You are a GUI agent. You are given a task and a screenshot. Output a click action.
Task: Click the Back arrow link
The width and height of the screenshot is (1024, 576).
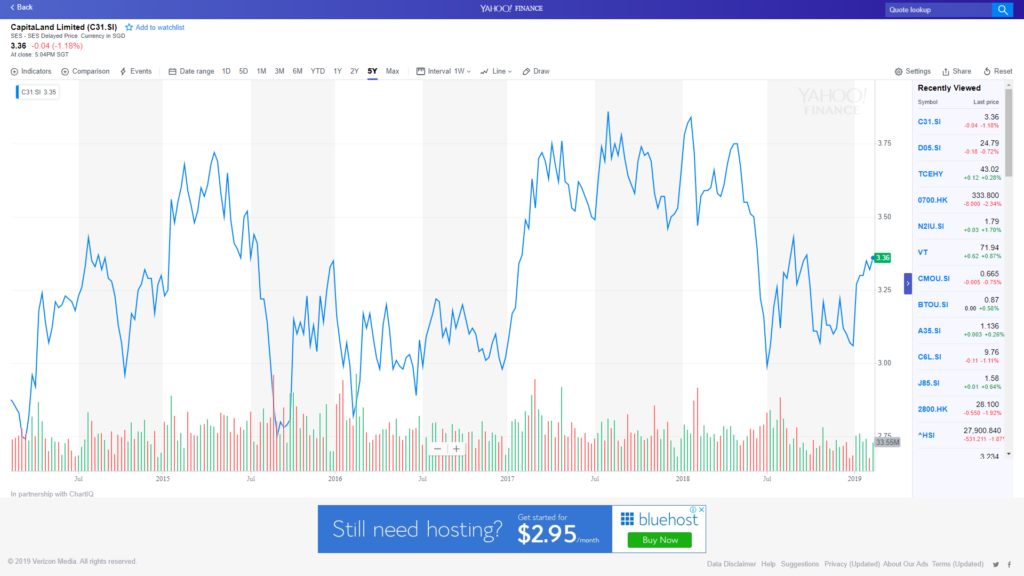tap(21, 7)
